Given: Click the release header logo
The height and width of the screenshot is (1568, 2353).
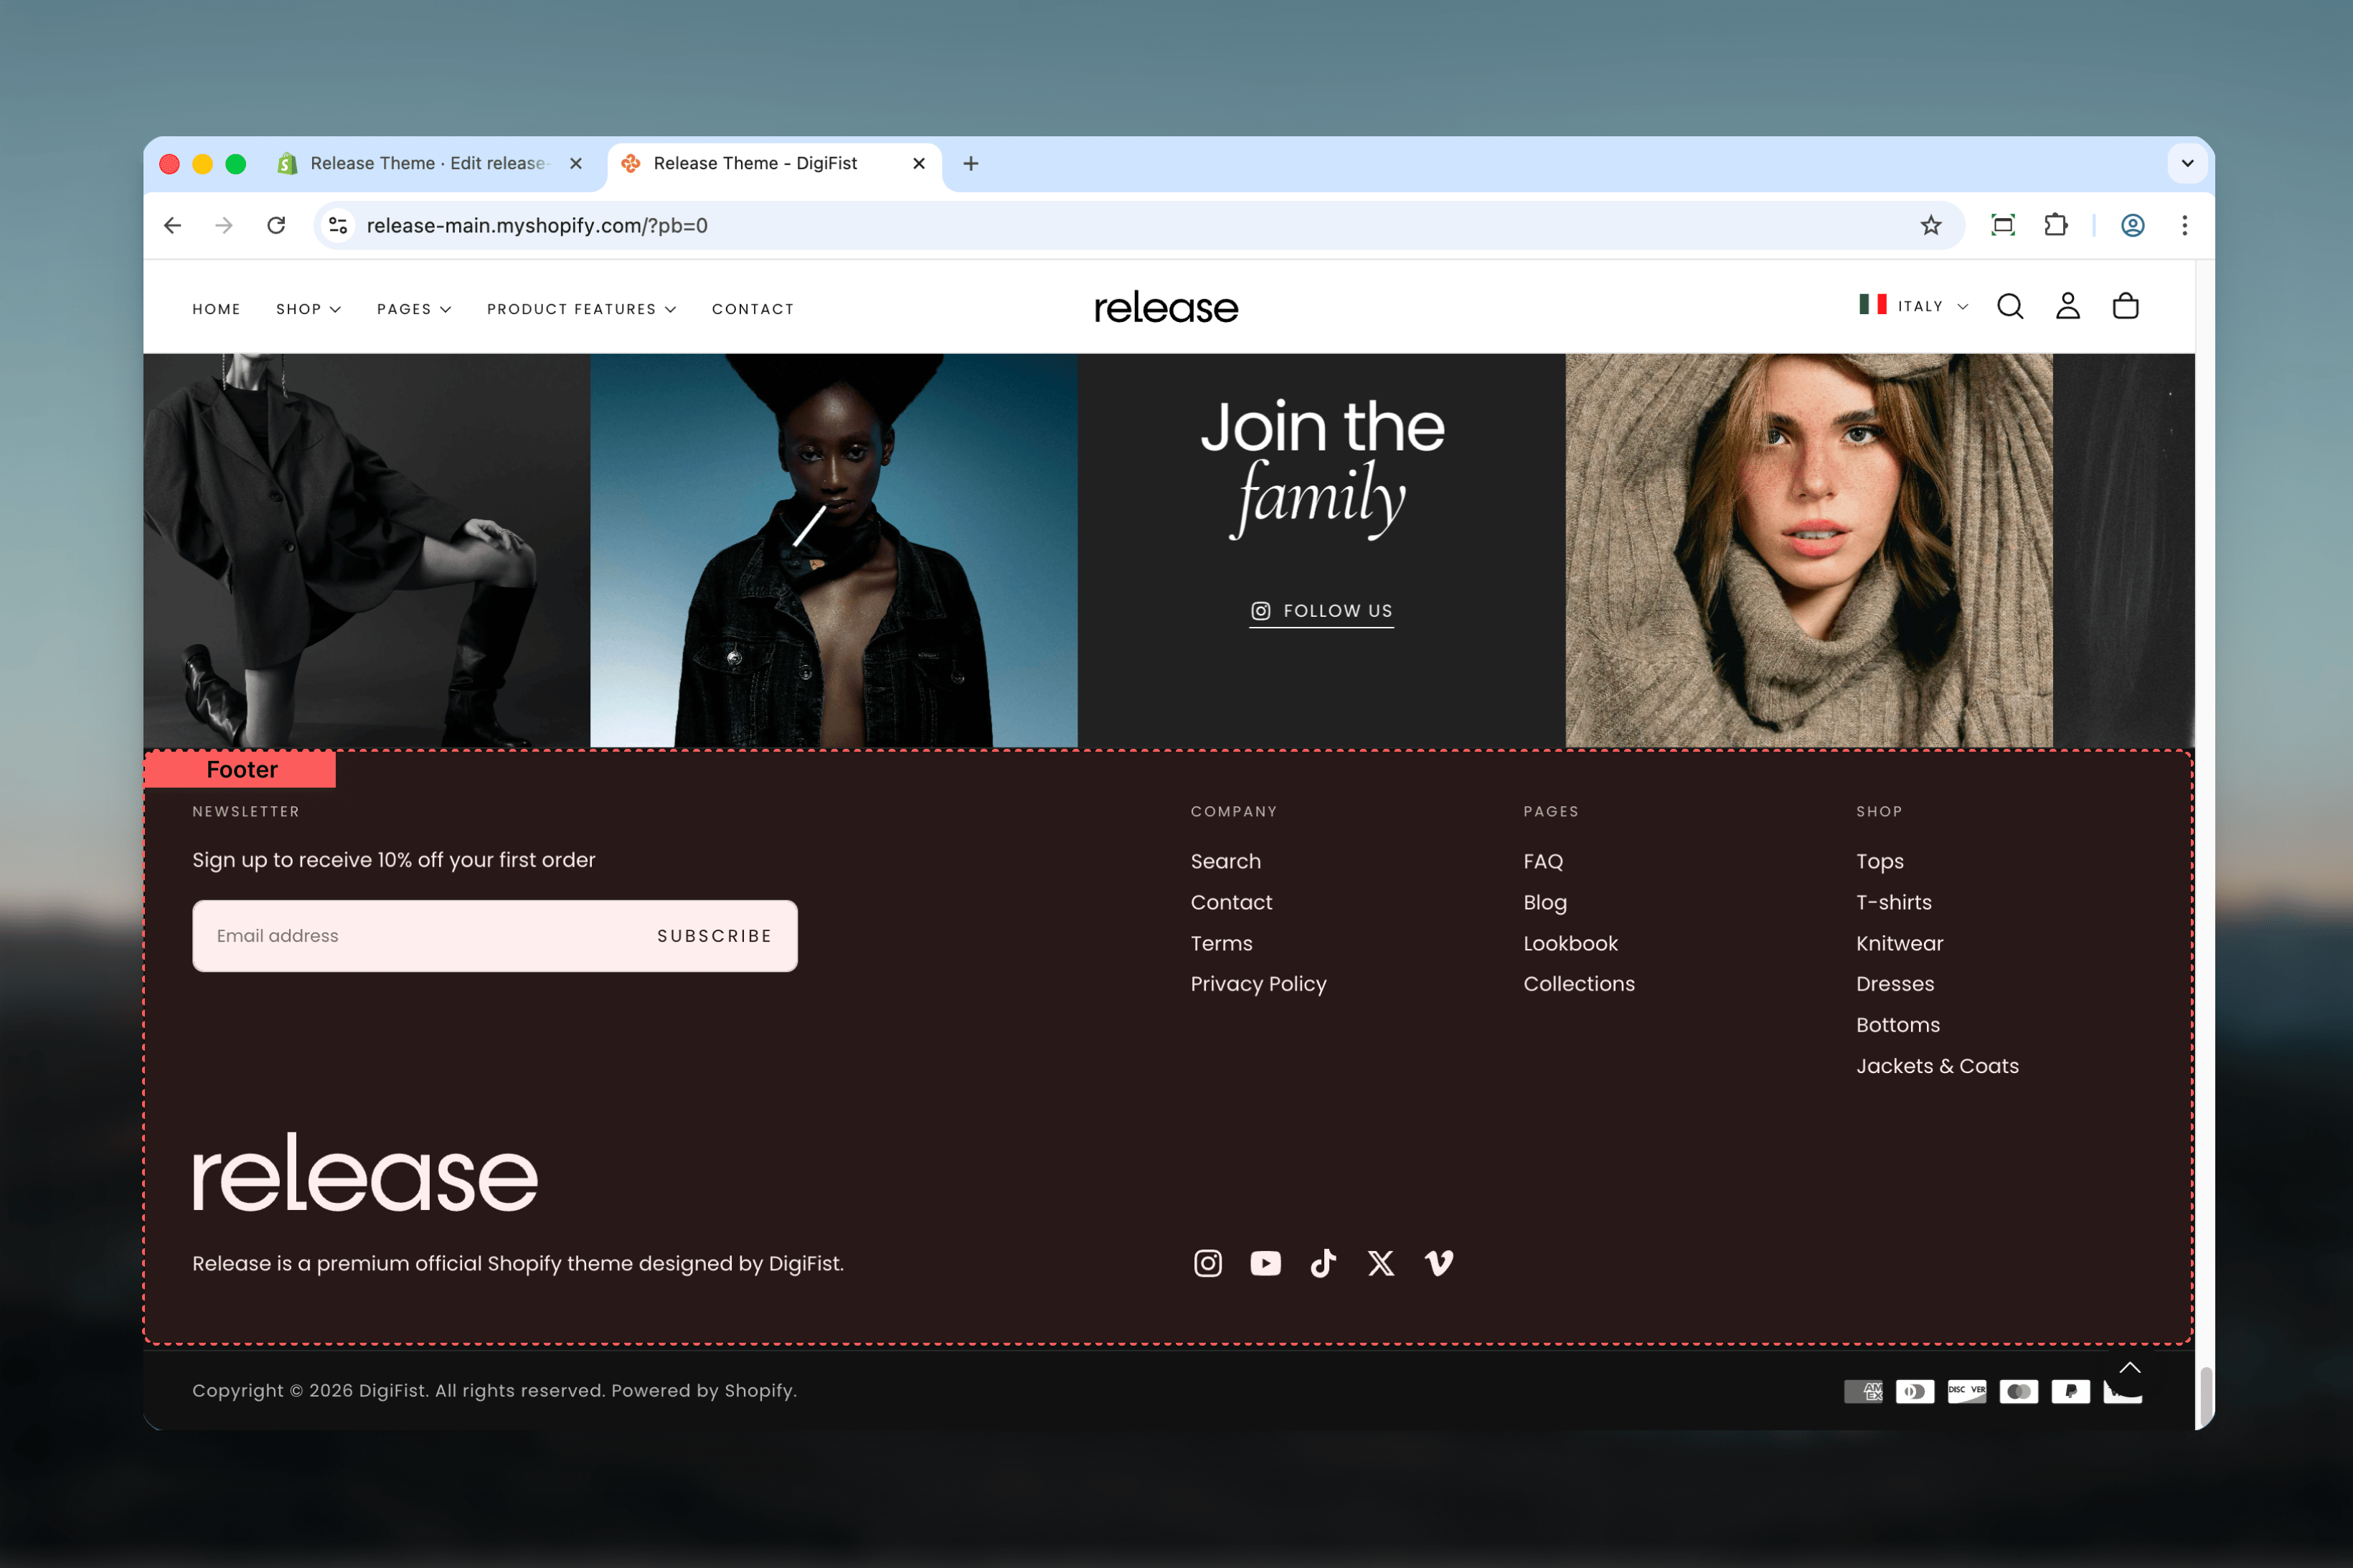Looking at the screenshot, I should click(1166, 307).
